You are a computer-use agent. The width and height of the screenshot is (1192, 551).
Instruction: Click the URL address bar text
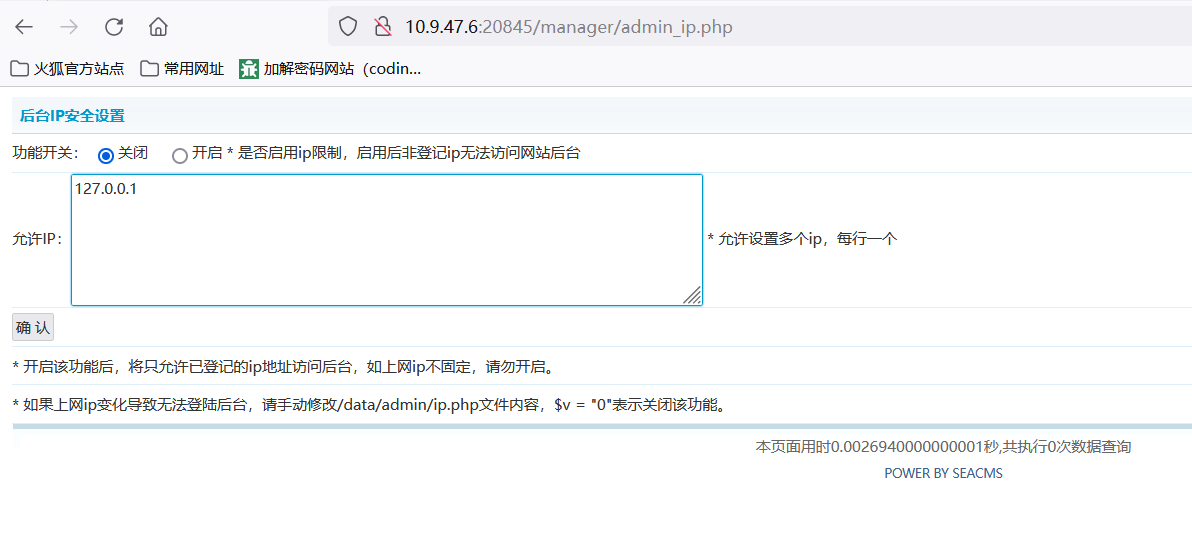click(x=569, y=28)
